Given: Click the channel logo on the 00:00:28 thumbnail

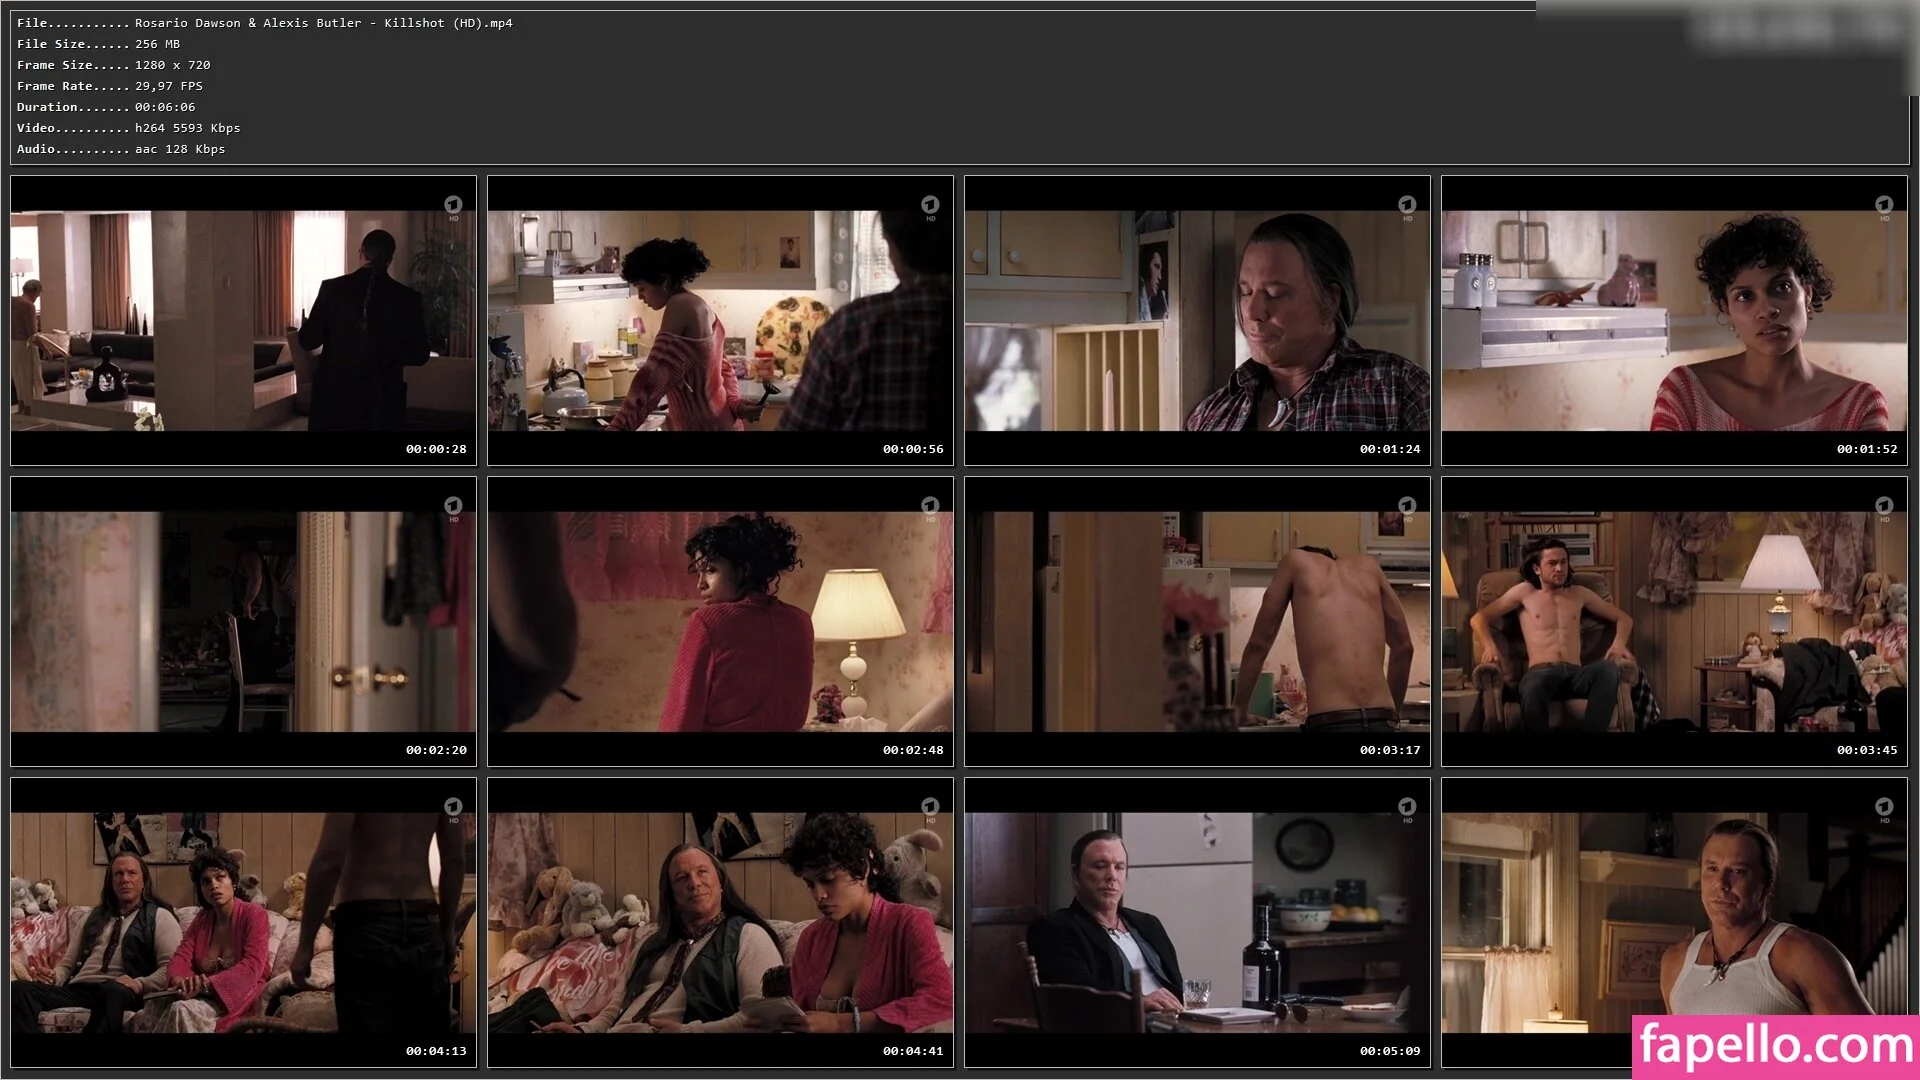Looking at the screenshot, I should (453, 205).
